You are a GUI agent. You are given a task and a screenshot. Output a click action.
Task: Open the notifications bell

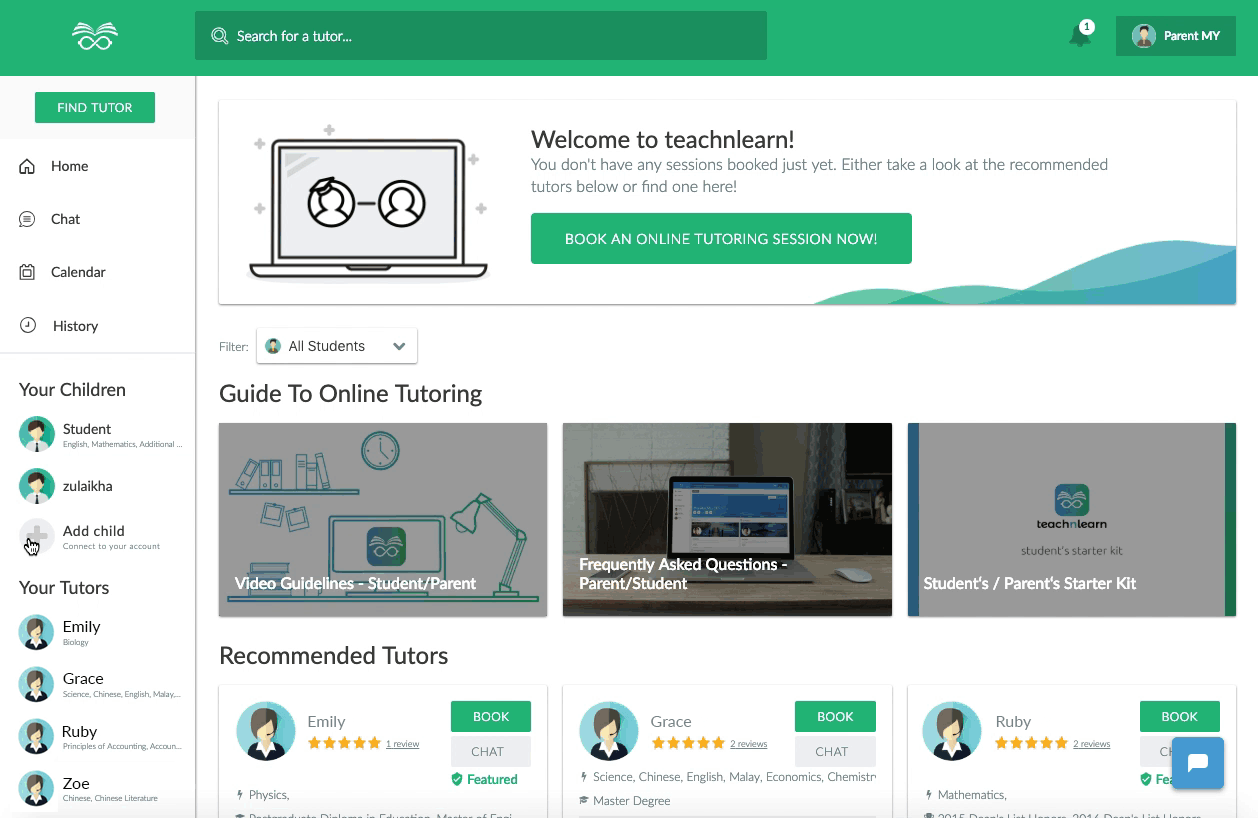click(x=1080, y=37)
